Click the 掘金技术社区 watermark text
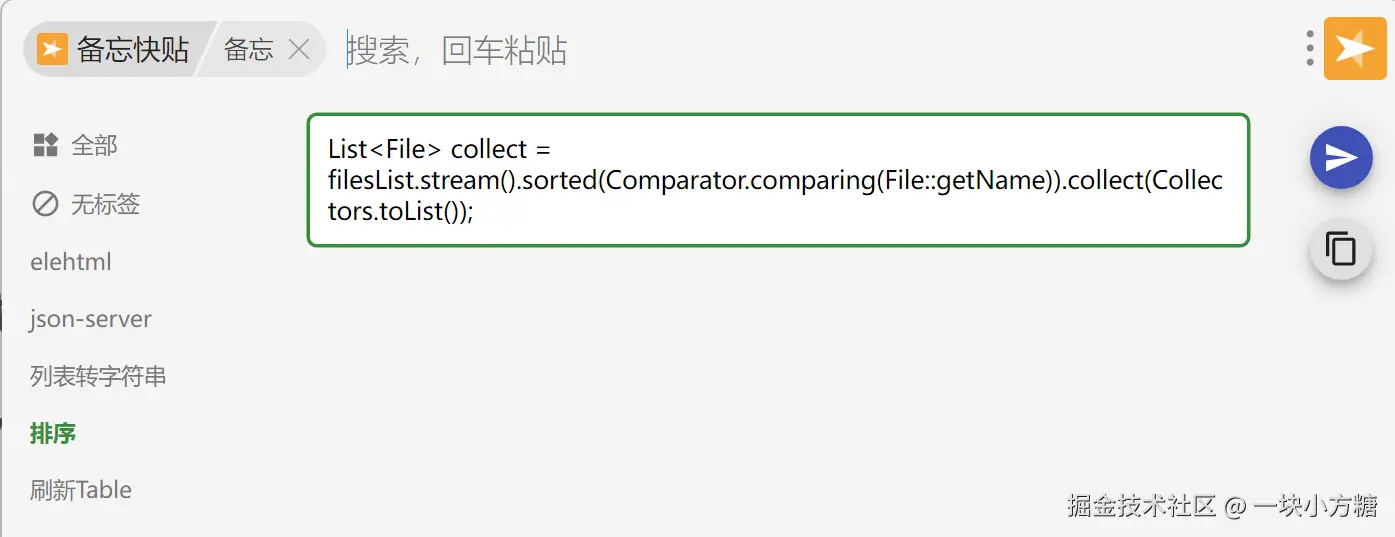Screen dimensions: 1395x537 pyautogui.click(x=1141, y=505)
